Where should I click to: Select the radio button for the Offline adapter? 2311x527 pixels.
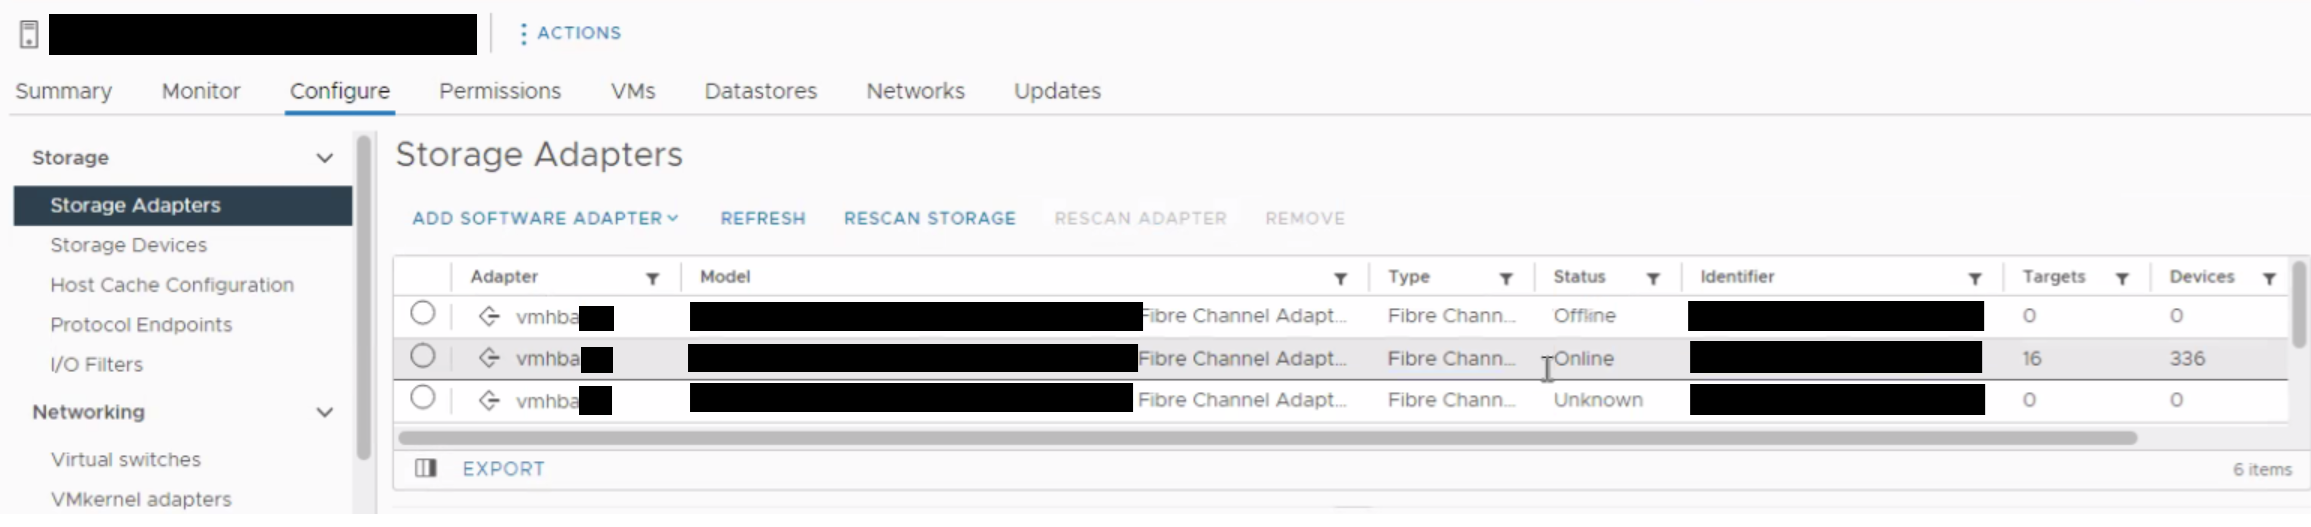coord(423,313)
